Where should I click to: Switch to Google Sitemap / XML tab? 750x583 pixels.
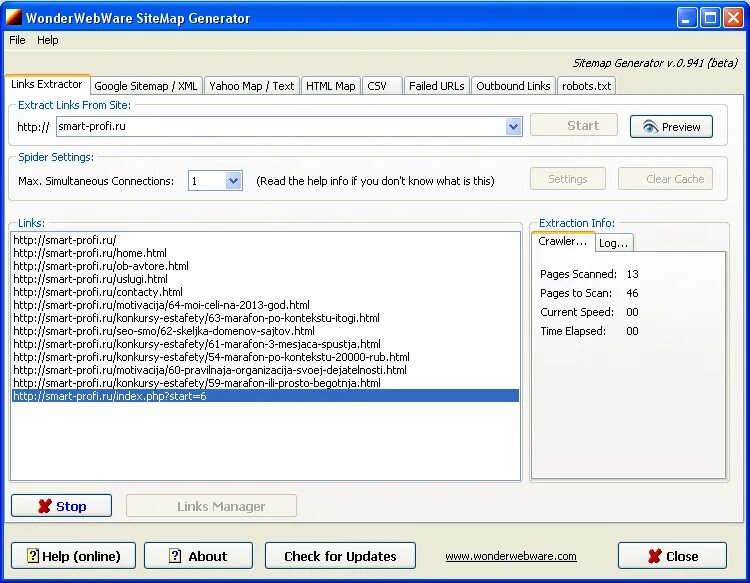pyautogui.click(x=146, y=86)
